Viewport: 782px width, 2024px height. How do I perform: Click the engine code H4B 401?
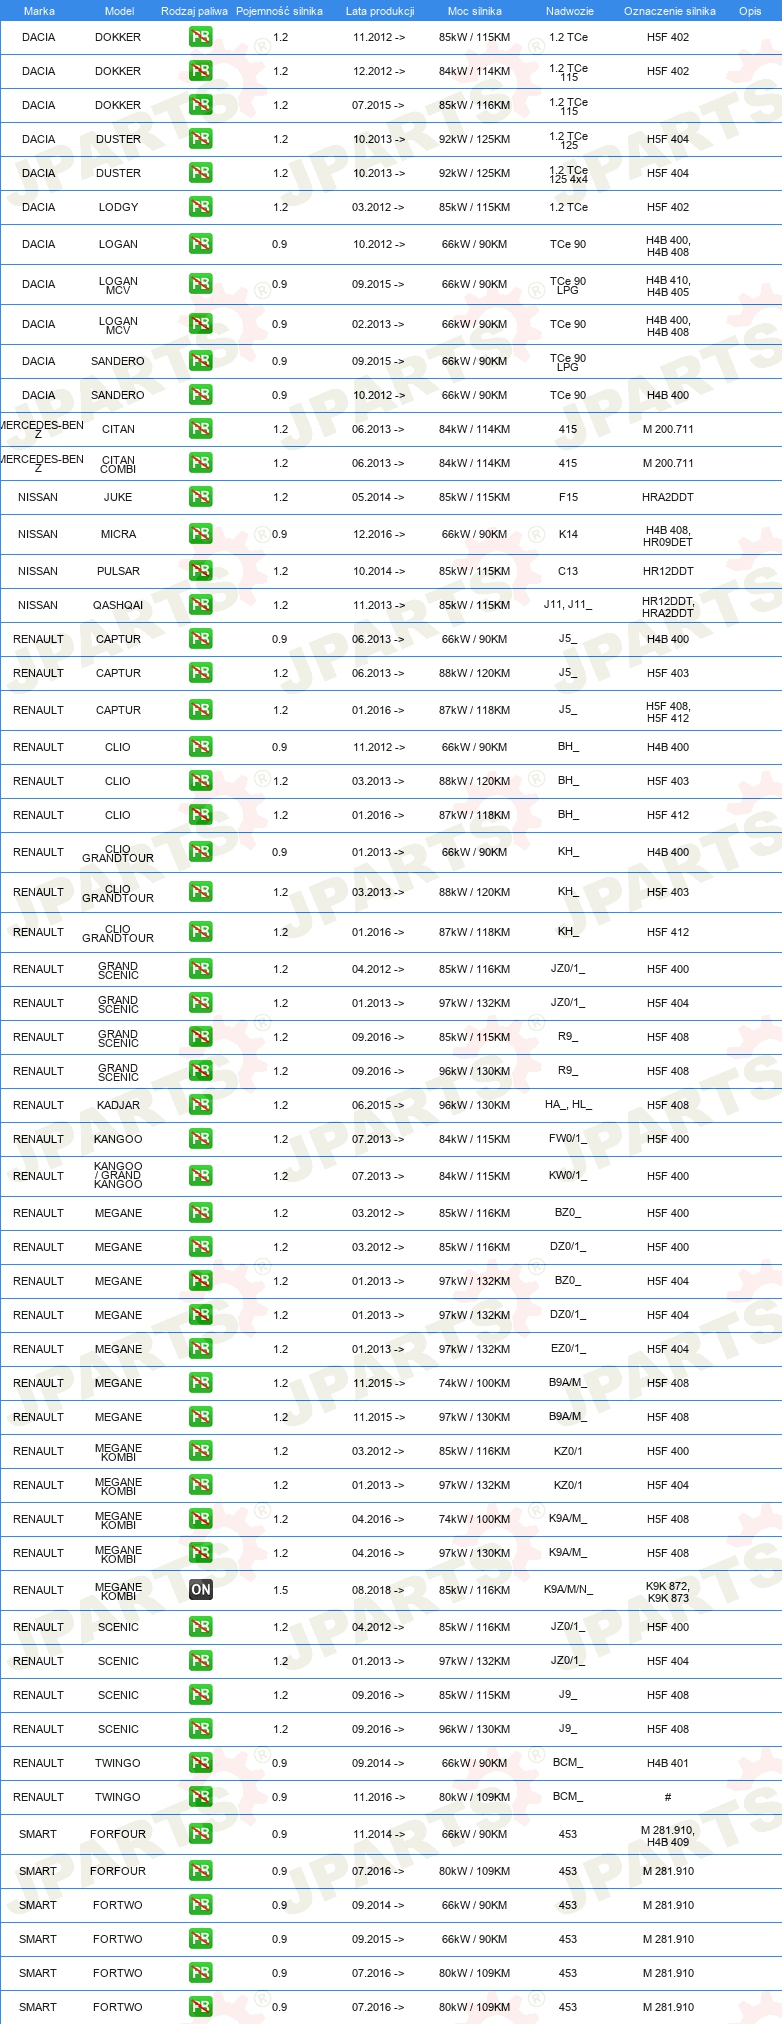[x=668, y=1763]
